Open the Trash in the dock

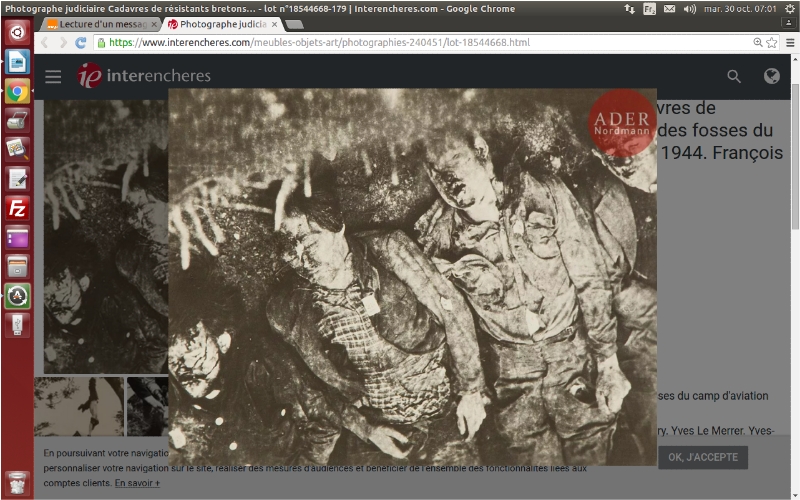point(17,483)
